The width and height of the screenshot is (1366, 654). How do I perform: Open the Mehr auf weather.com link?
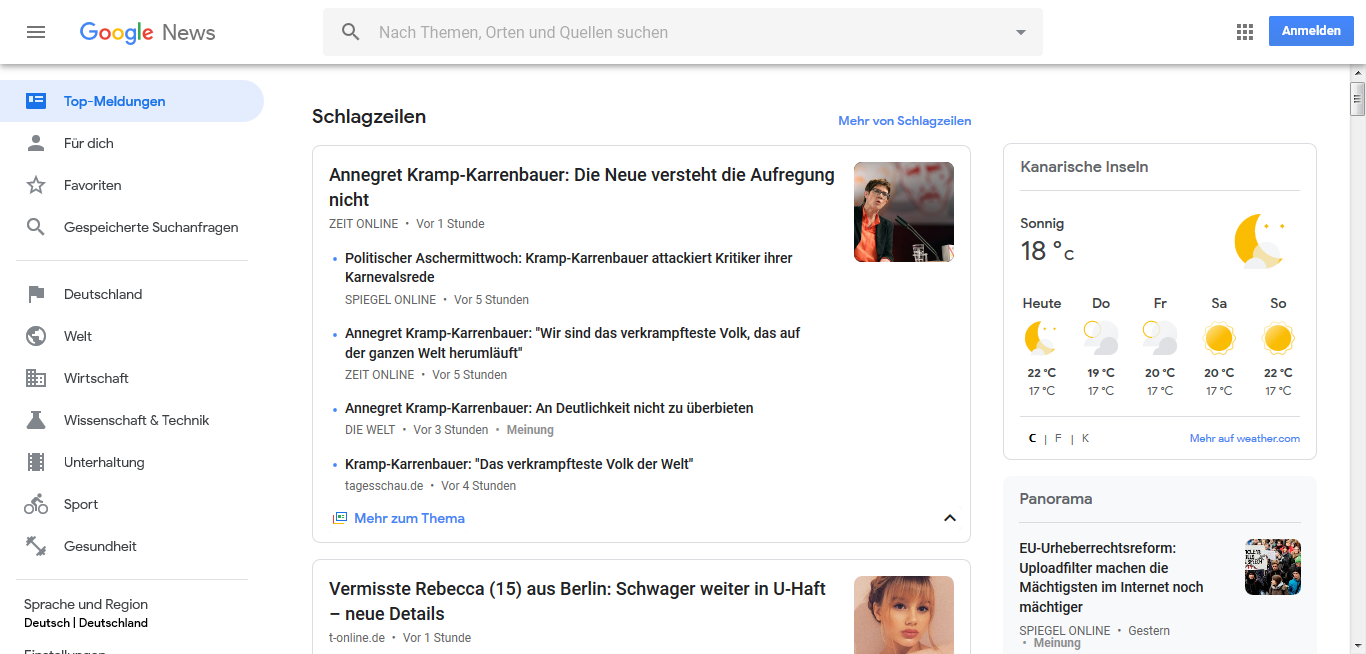(1245, 438)
